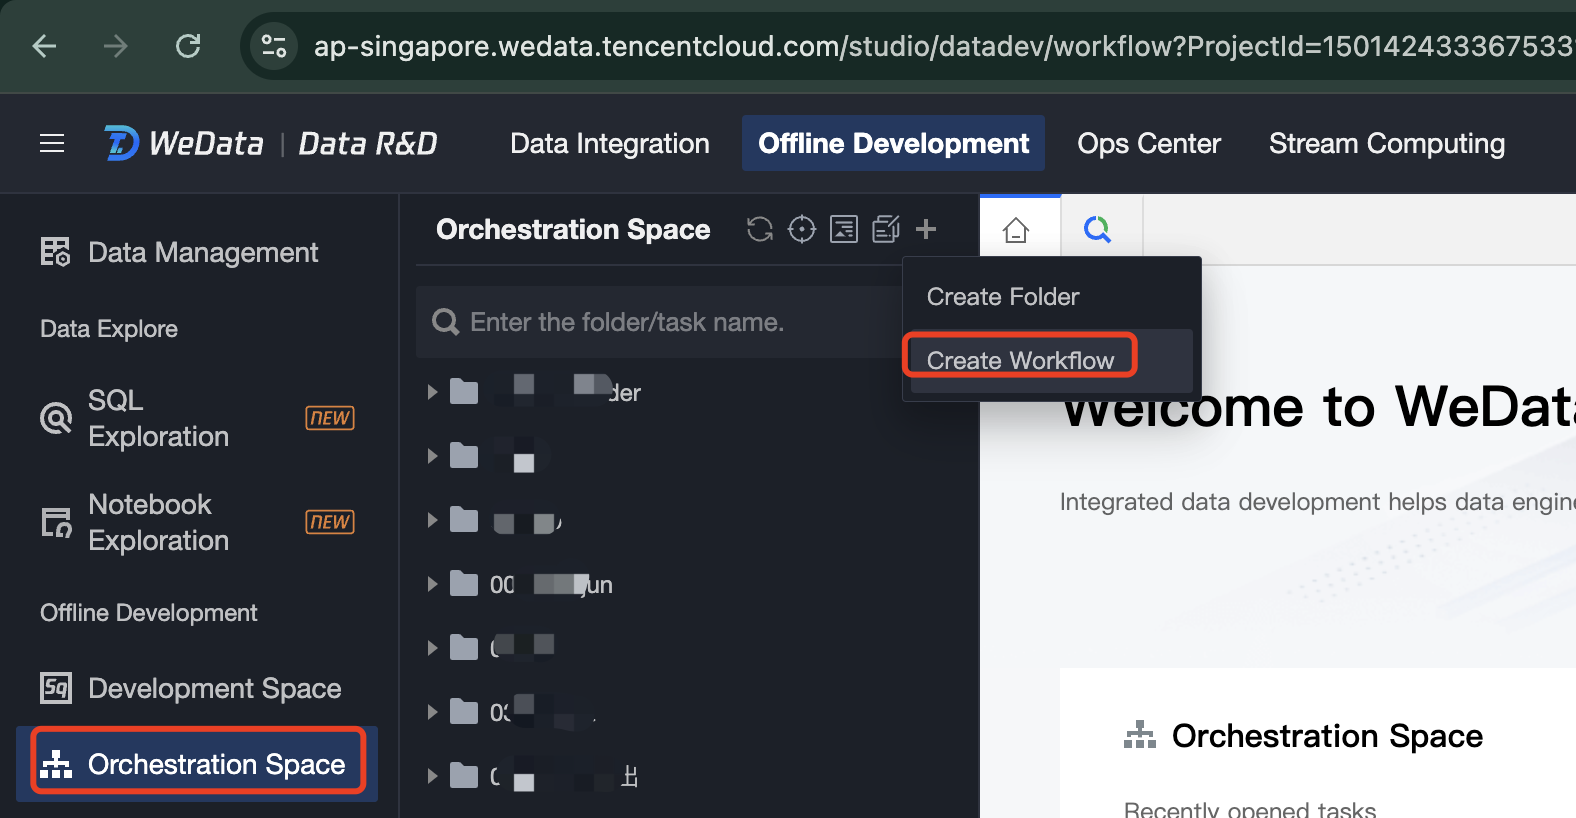The image size is (1576, 818).
Task: Open Development Space in sidebar
Action: tap(198, 688)
